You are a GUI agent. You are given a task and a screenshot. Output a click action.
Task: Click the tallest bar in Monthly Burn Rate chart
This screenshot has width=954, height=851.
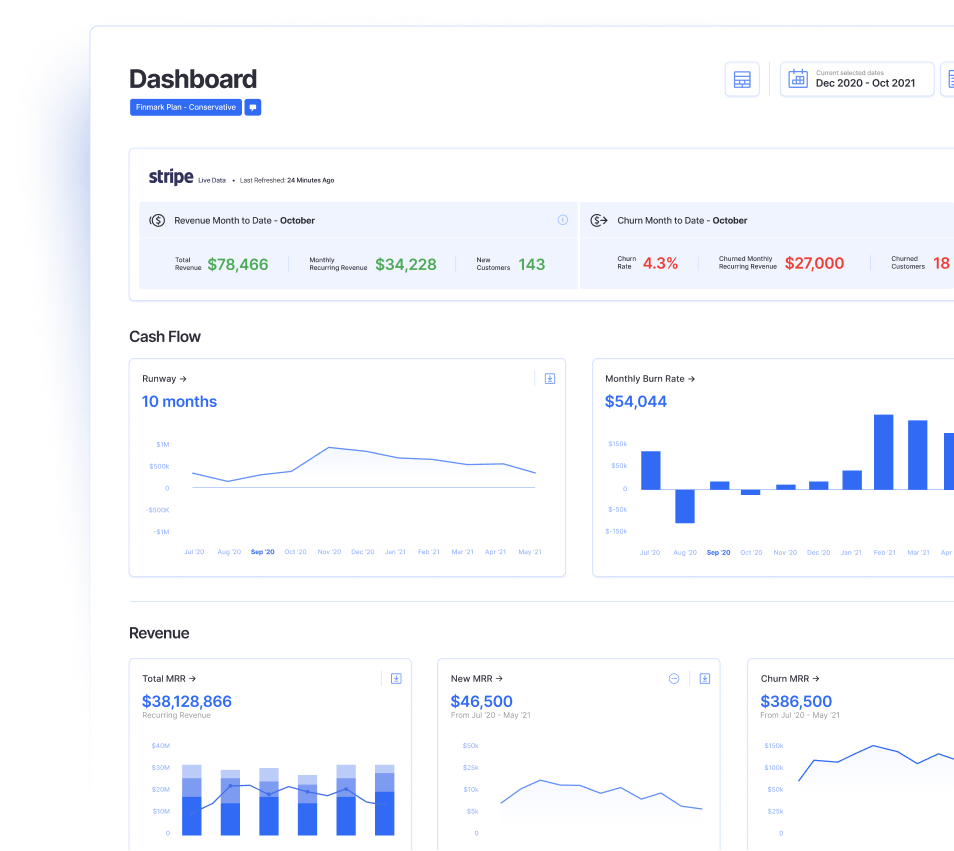pos(884,450)
